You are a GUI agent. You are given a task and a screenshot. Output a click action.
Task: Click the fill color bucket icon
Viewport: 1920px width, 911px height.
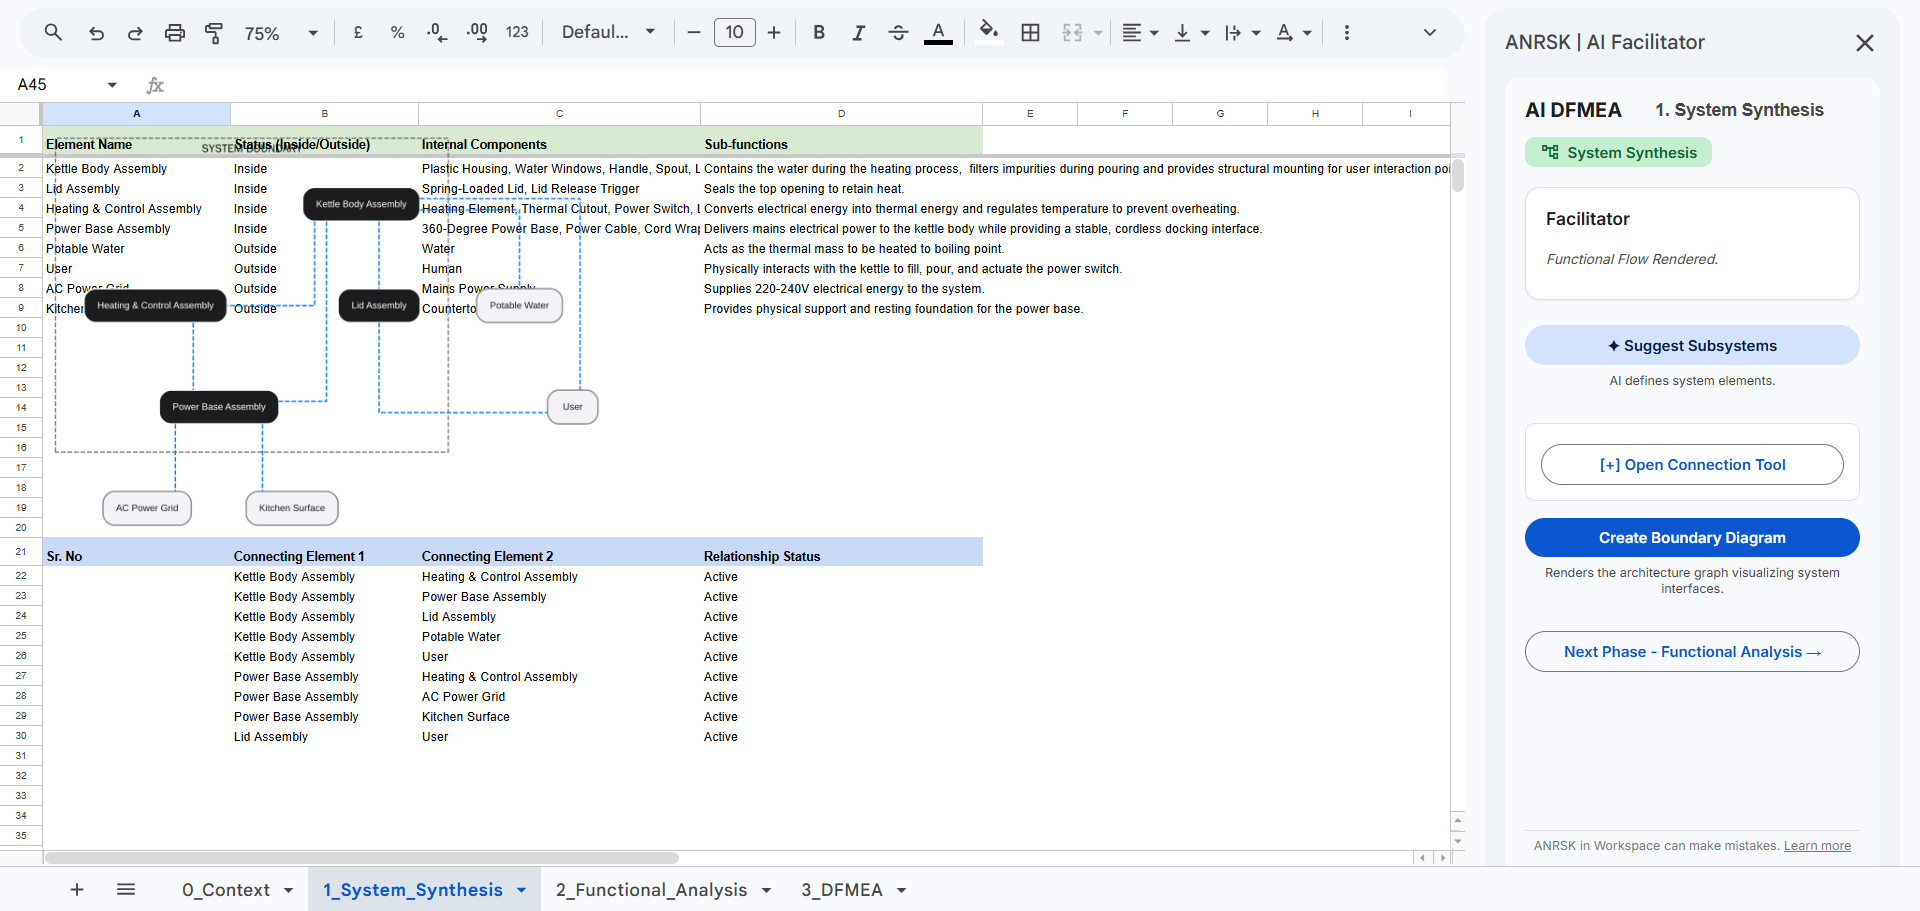pyautogui.click(x=988, y=31)
